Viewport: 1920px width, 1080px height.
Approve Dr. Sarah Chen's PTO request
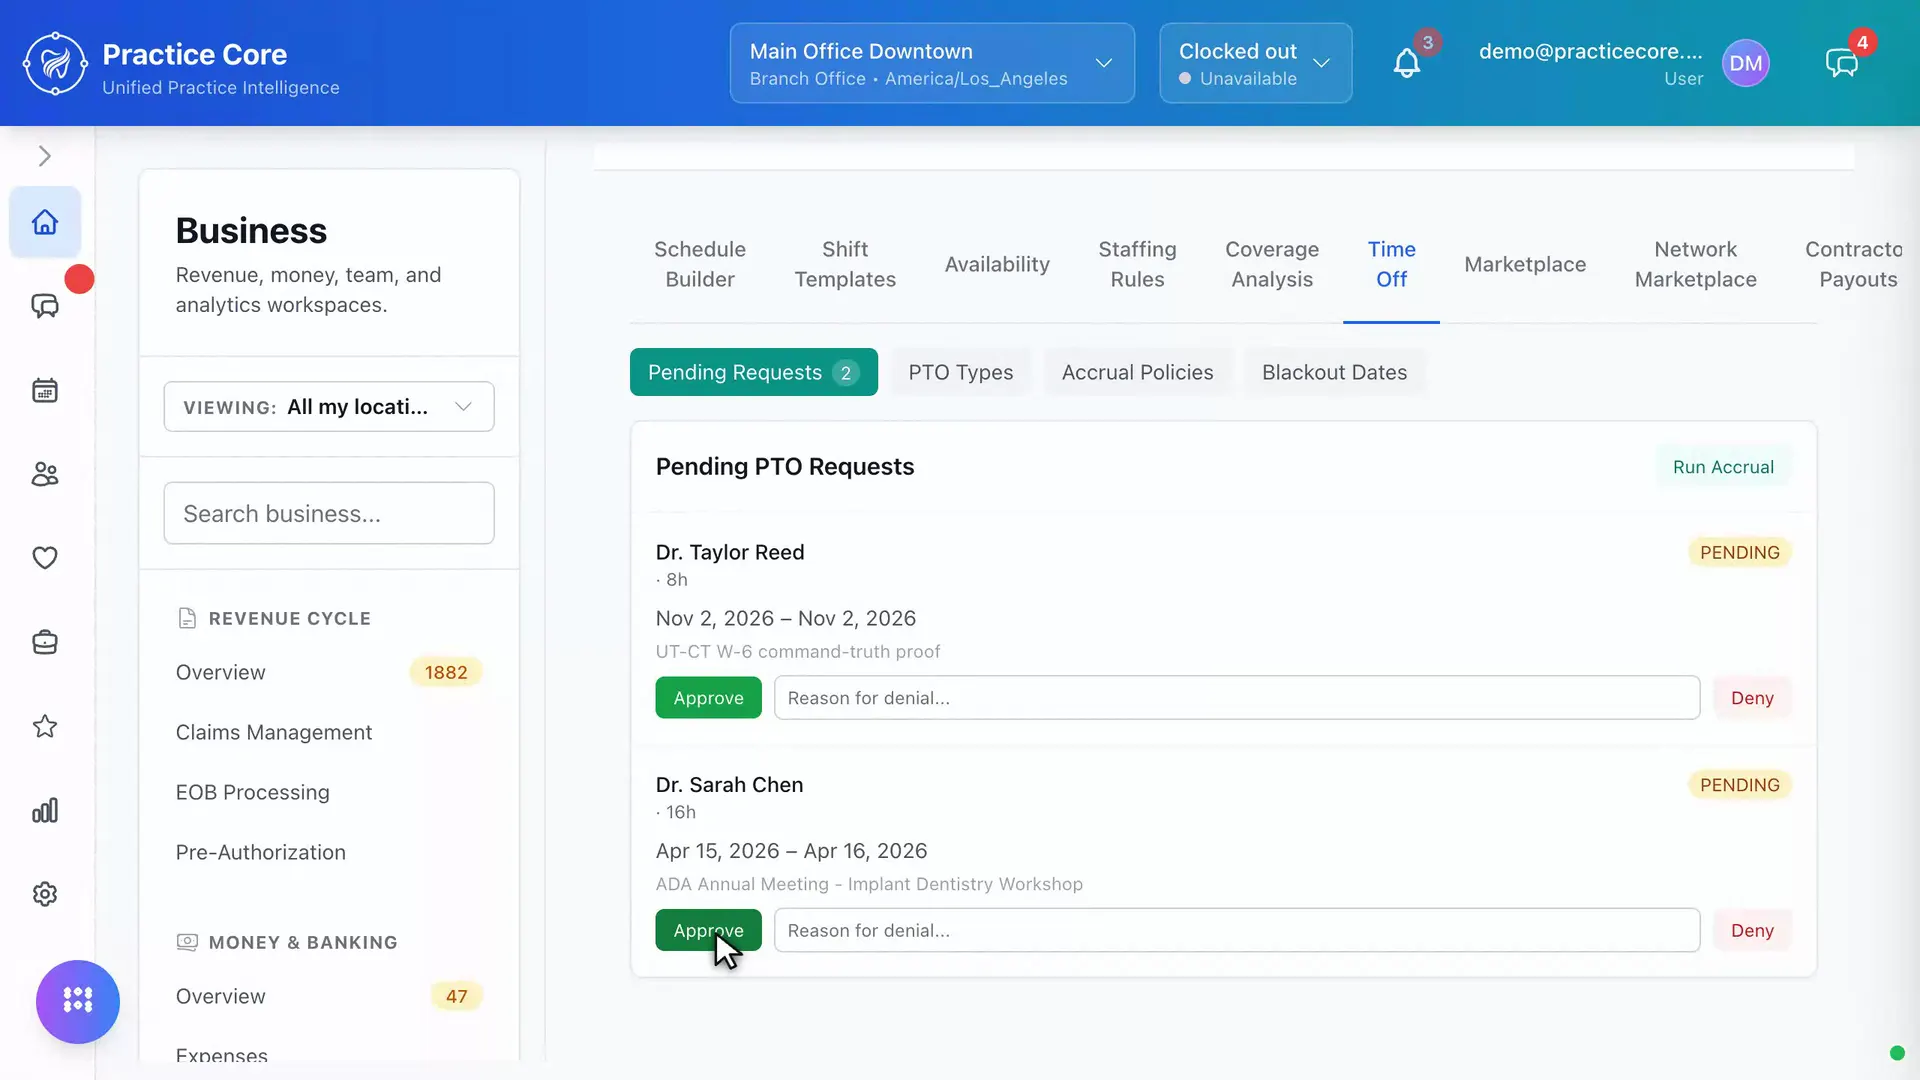(708, 930)
